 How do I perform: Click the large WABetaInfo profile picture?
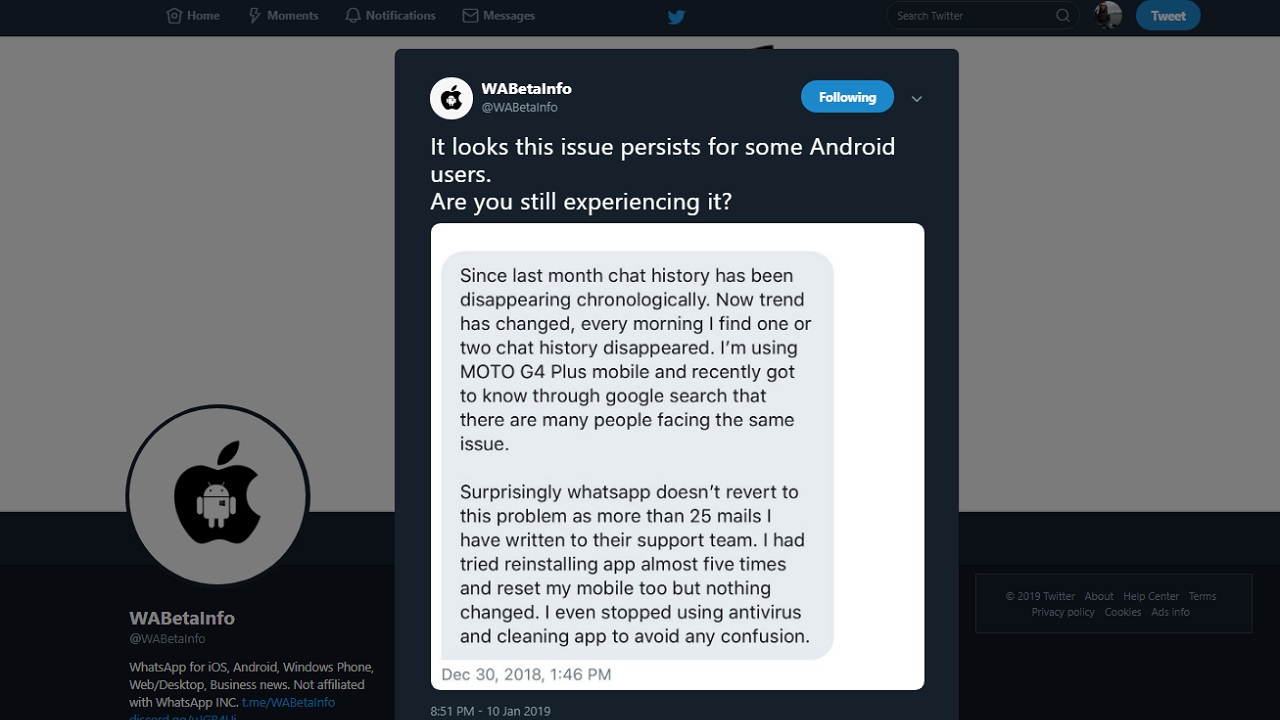click(x=218, y=496)
